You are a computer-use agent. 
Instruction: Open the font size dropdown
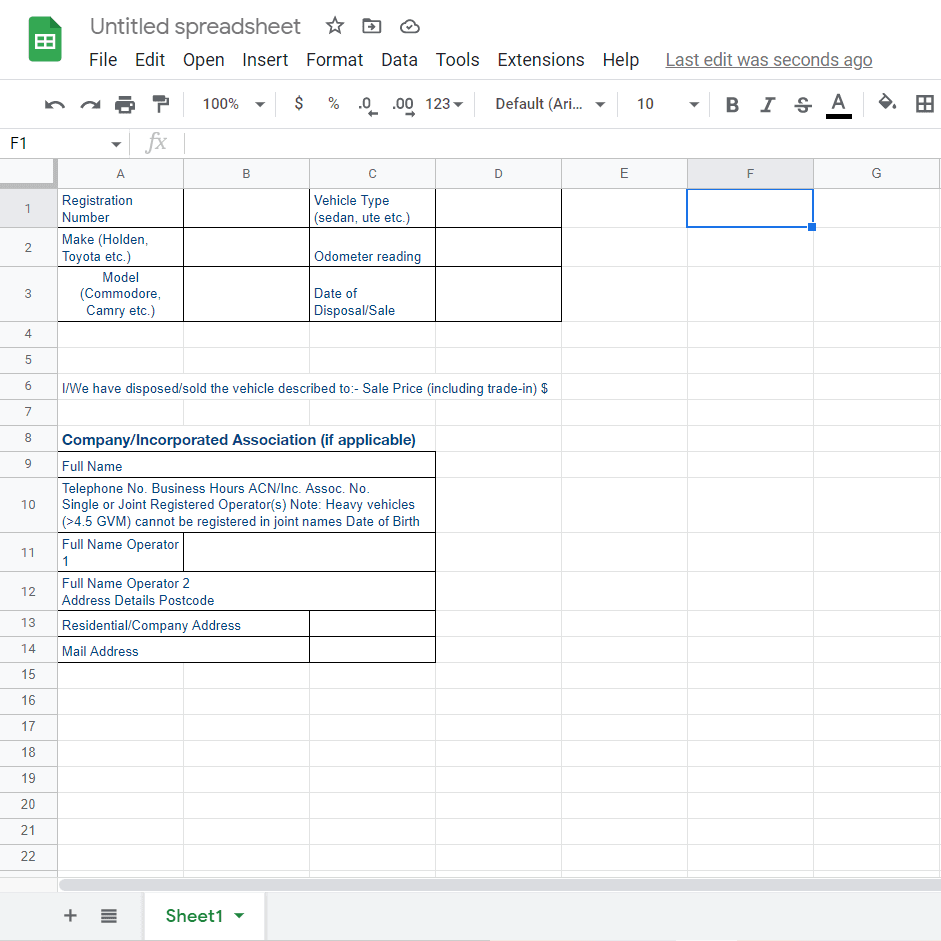point(667,104)
